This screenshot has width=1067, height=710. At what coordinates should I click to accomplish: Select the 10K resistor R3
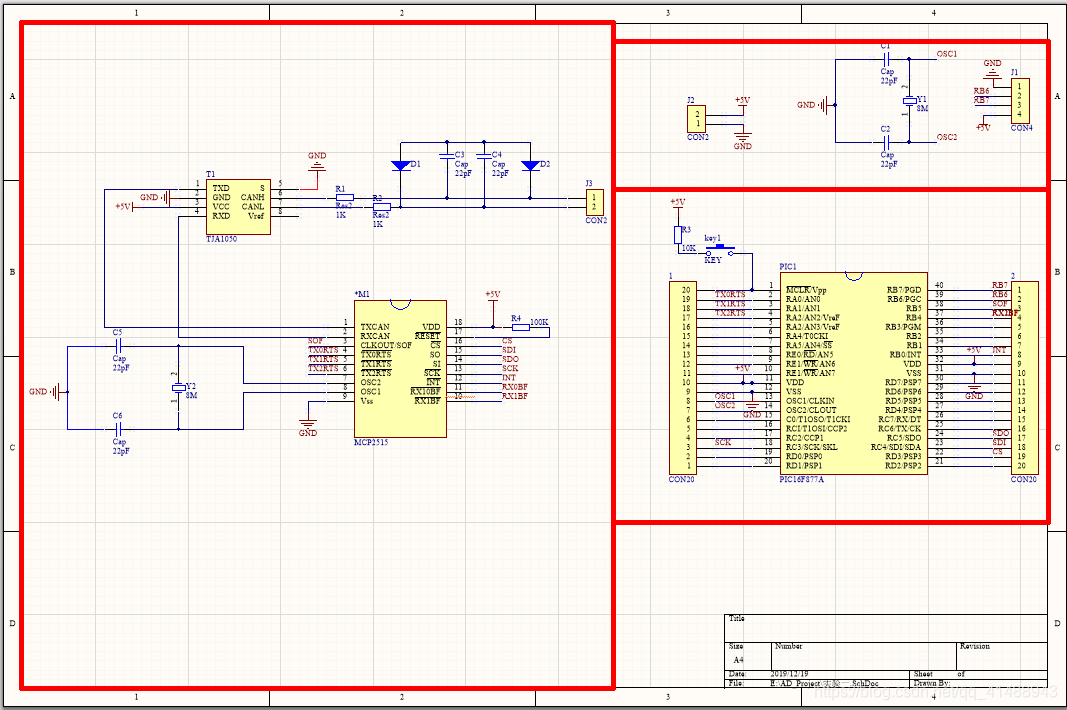(678, 235)
